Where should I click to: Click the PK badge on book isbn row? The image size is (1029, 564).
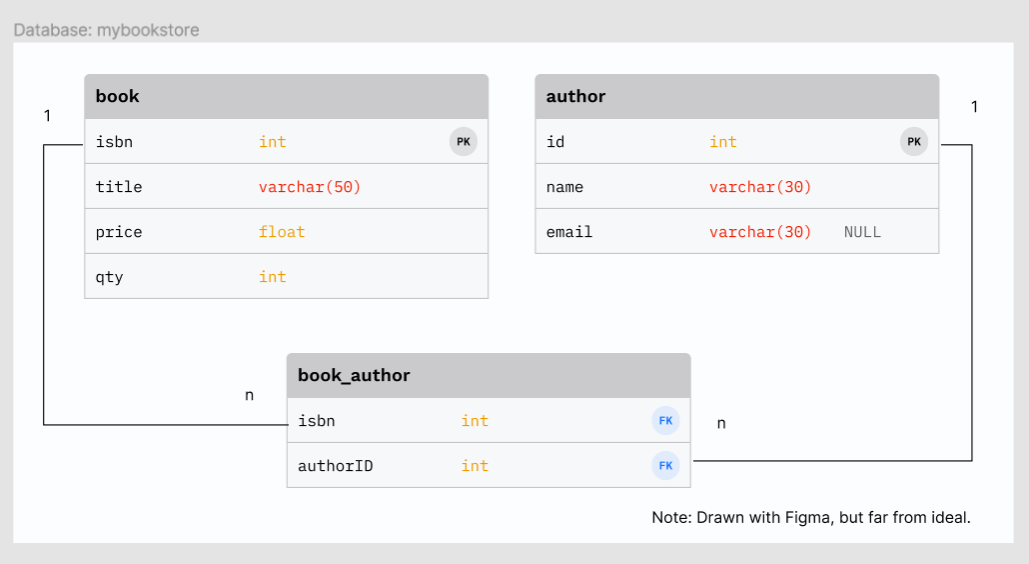463,142
